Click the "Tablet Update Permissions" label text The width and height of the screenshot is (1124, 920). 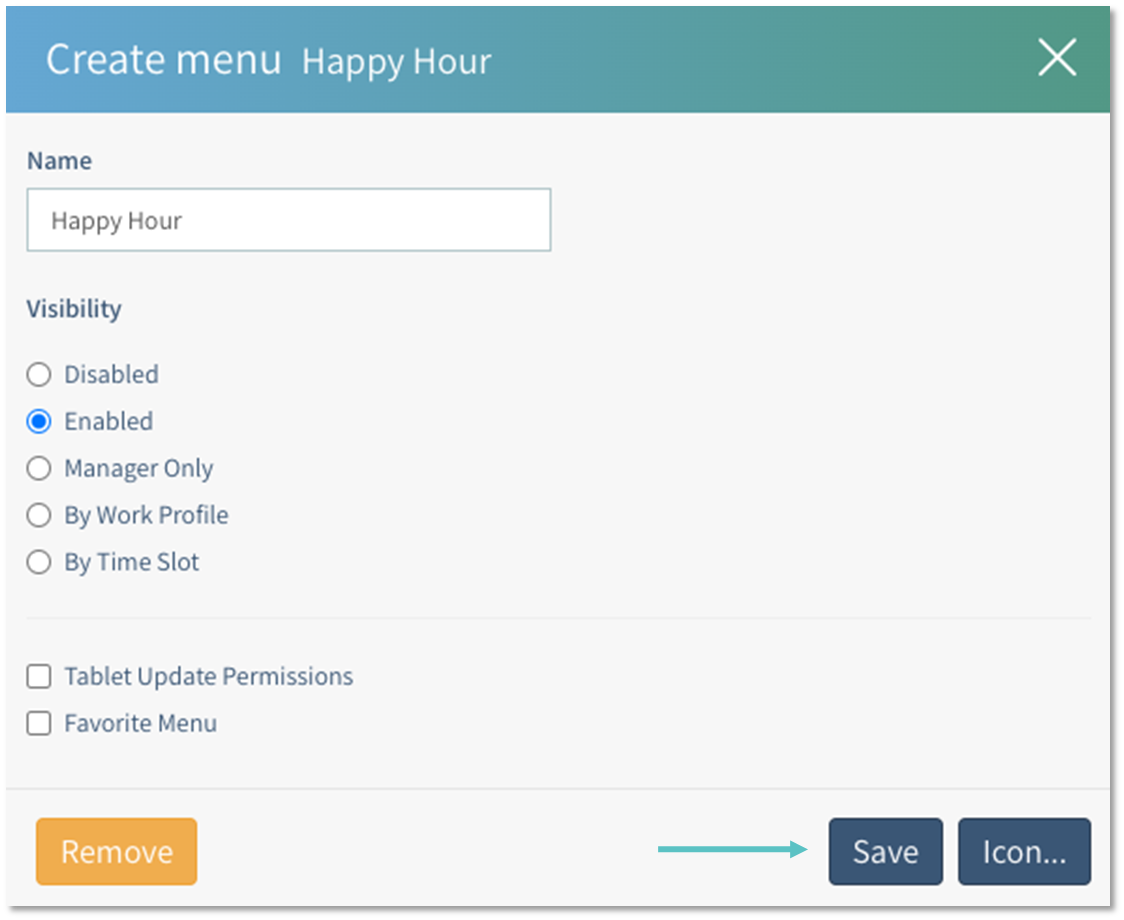pos(208,677)
